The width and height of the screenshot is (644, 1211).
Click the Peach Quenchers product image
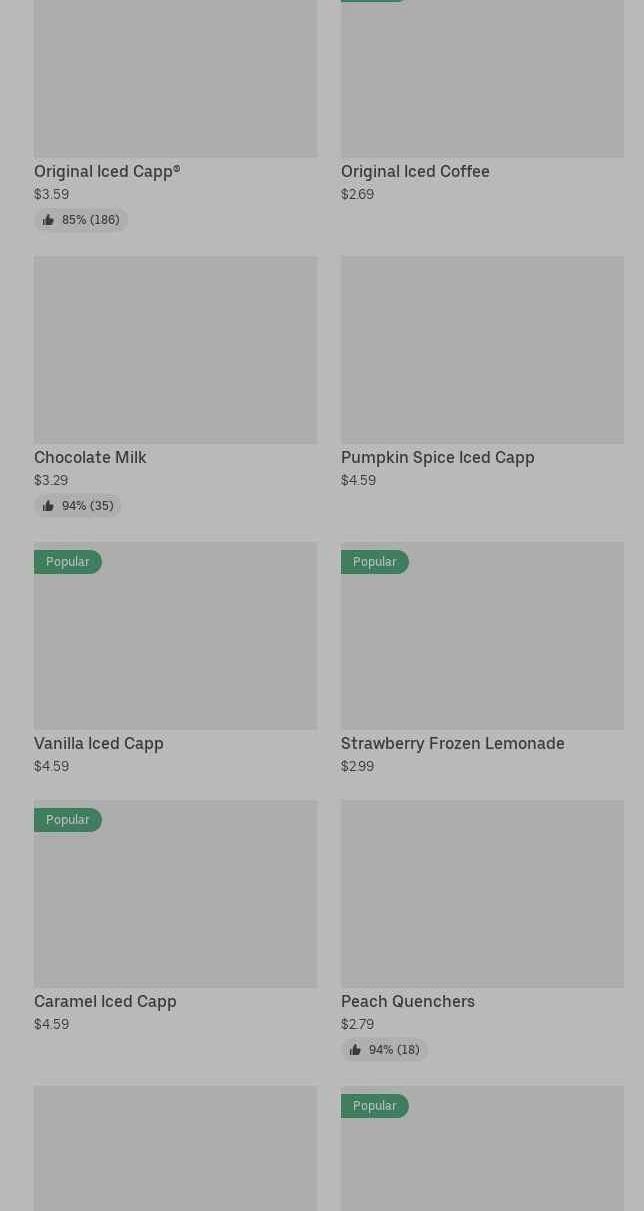[482, 894]
